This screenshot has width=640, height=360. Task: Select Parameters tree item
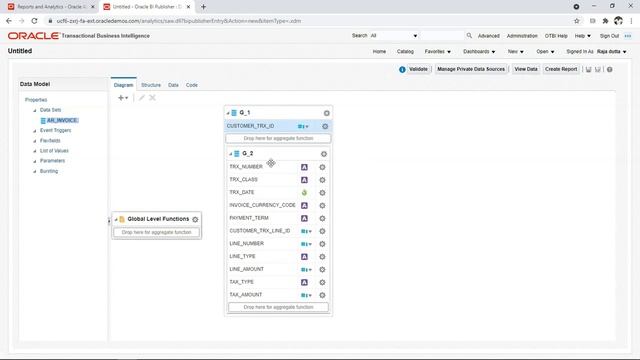coord(52,161)
